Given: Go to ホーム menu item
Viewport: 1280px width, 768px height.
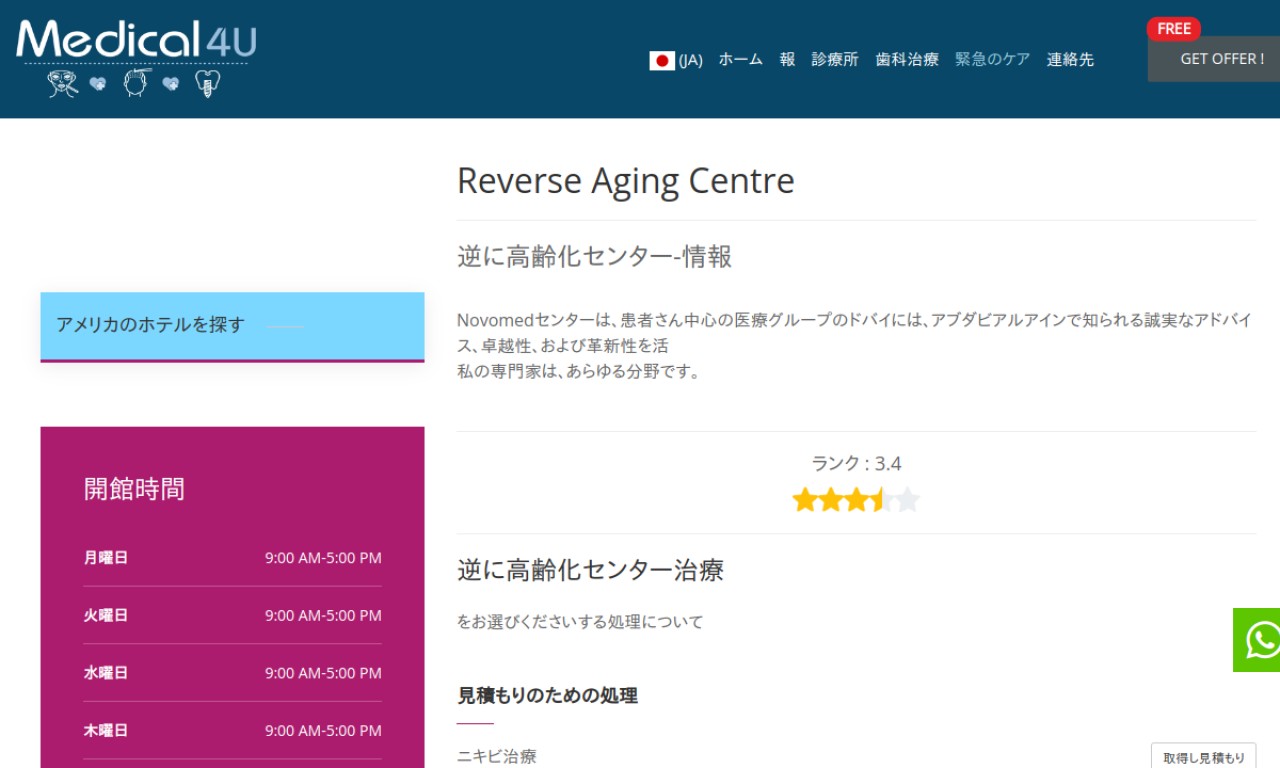Looking at the screenshot, I should coord(741,60).
